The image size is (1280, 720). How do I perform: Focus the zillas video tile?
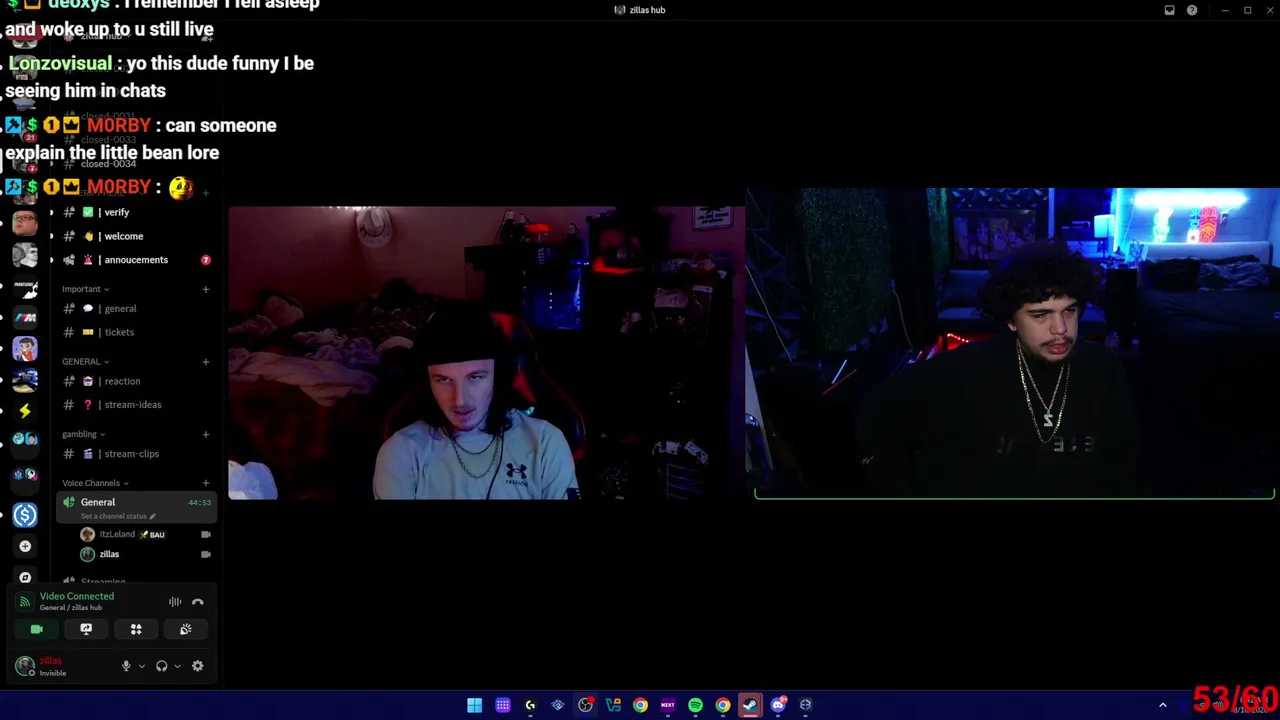(1013, 343)
